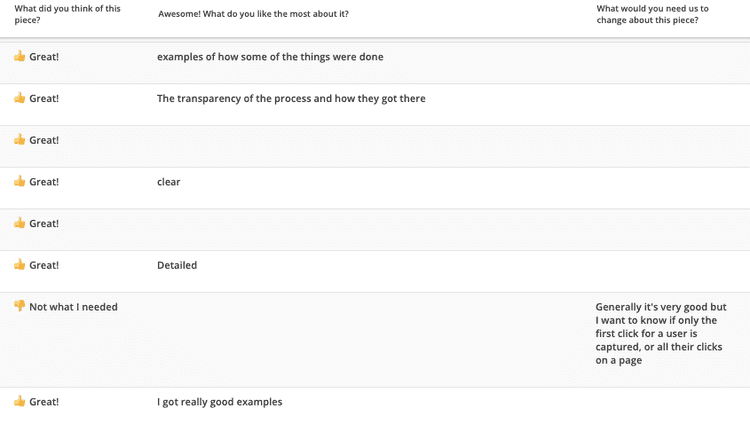Click the 'Not what I needed' rating text
The image size is (750, 424).
click(x=73, y=307)
